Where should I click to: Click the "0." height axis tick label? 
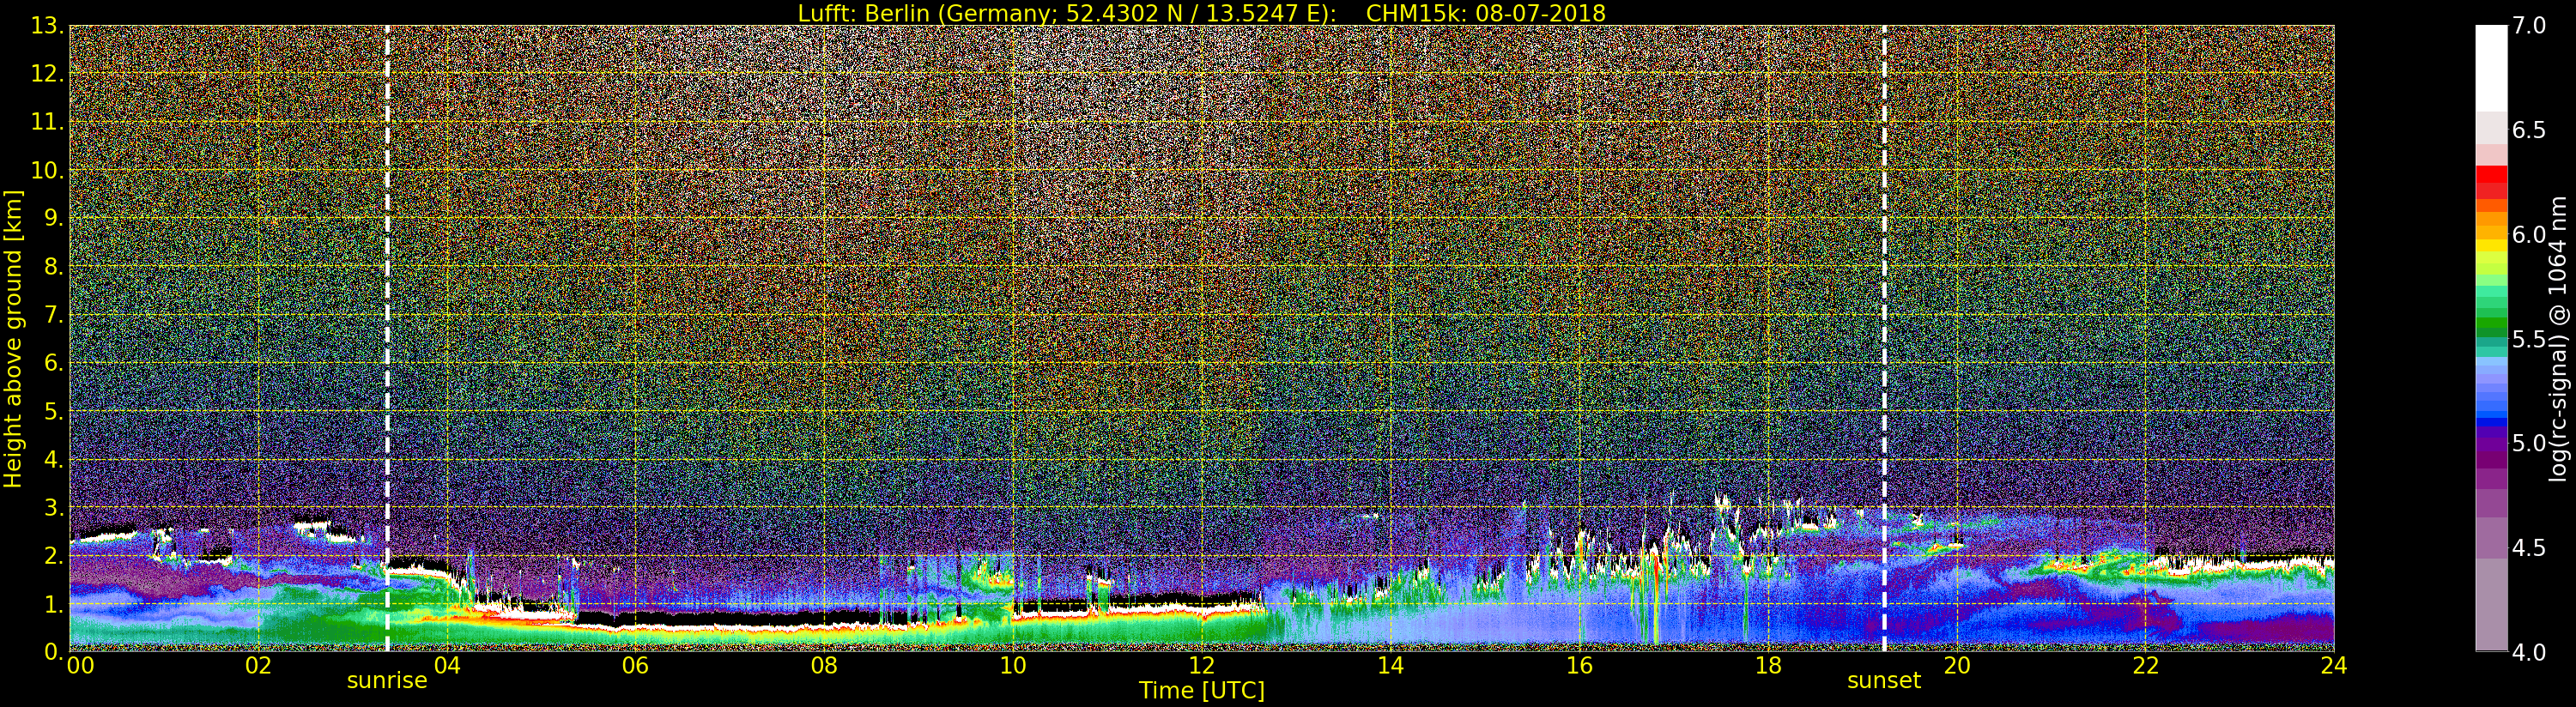click(x=53, y=651)
